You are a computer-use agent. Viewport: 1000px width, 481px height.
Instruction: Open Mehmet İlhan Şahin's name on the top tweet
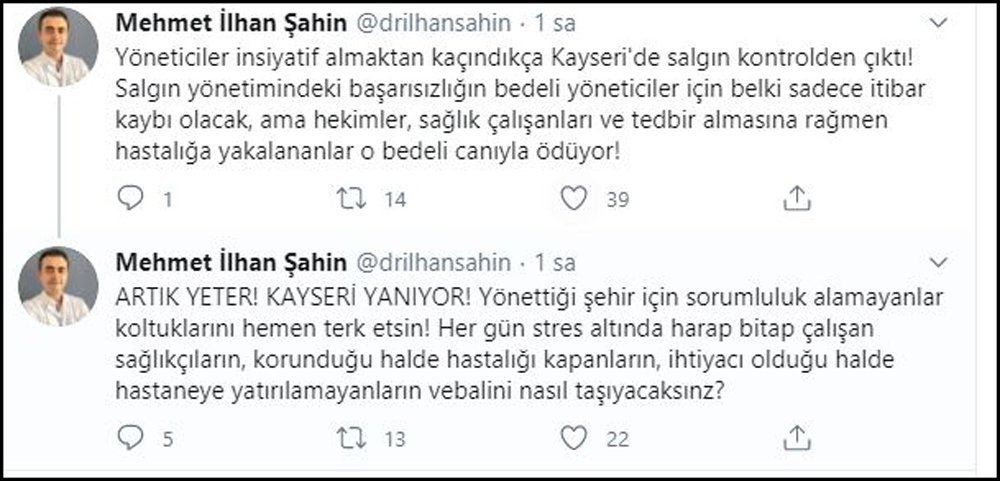231,23
